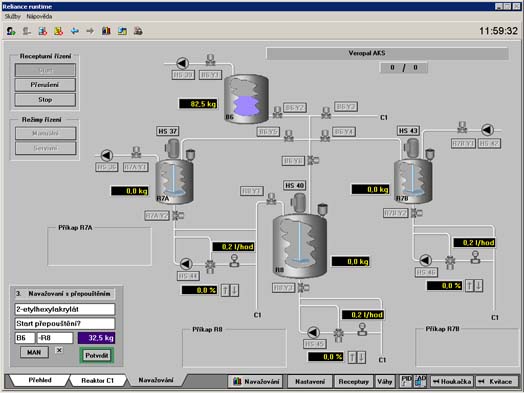The height and width of the screenshot is (393, 524).
Task: Click pump symbol above HS 45 label
Action: coord(313,333)
